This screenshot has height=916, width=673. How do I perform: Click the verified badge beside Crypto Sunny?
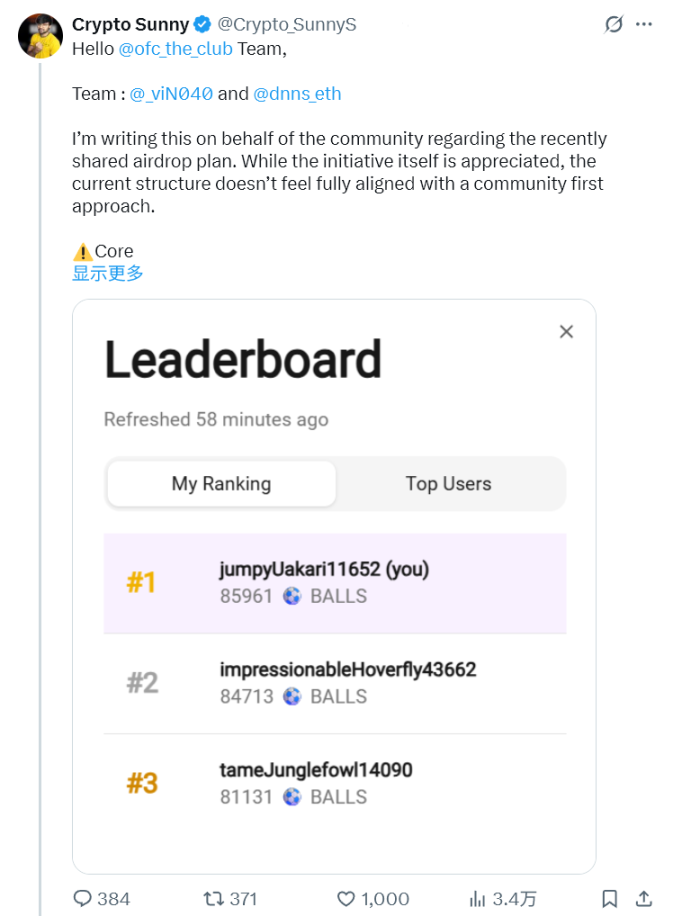[x=203, y=24]
